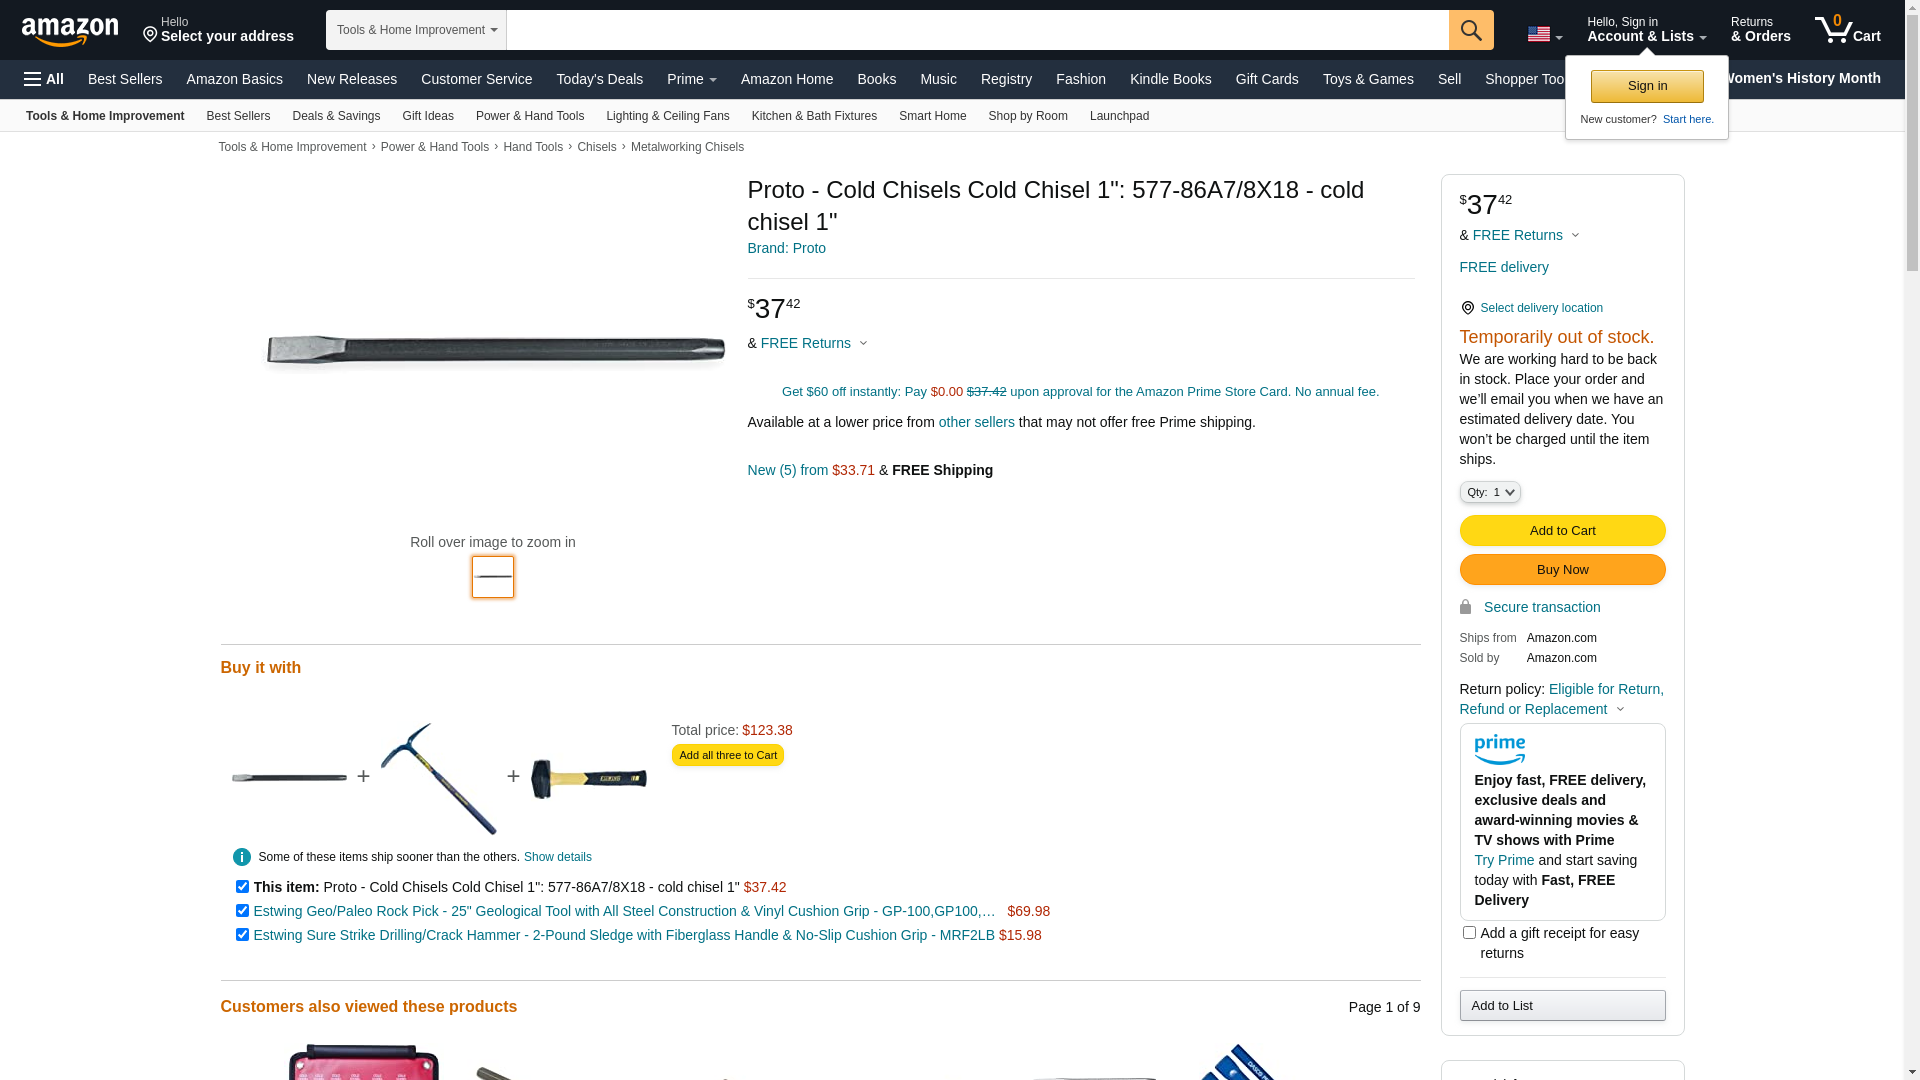This screenshot has height=1080, width=1920.
Task: Open the Qty quantity dropdown
Action: pyautogui.click(x=1489, y=492)
